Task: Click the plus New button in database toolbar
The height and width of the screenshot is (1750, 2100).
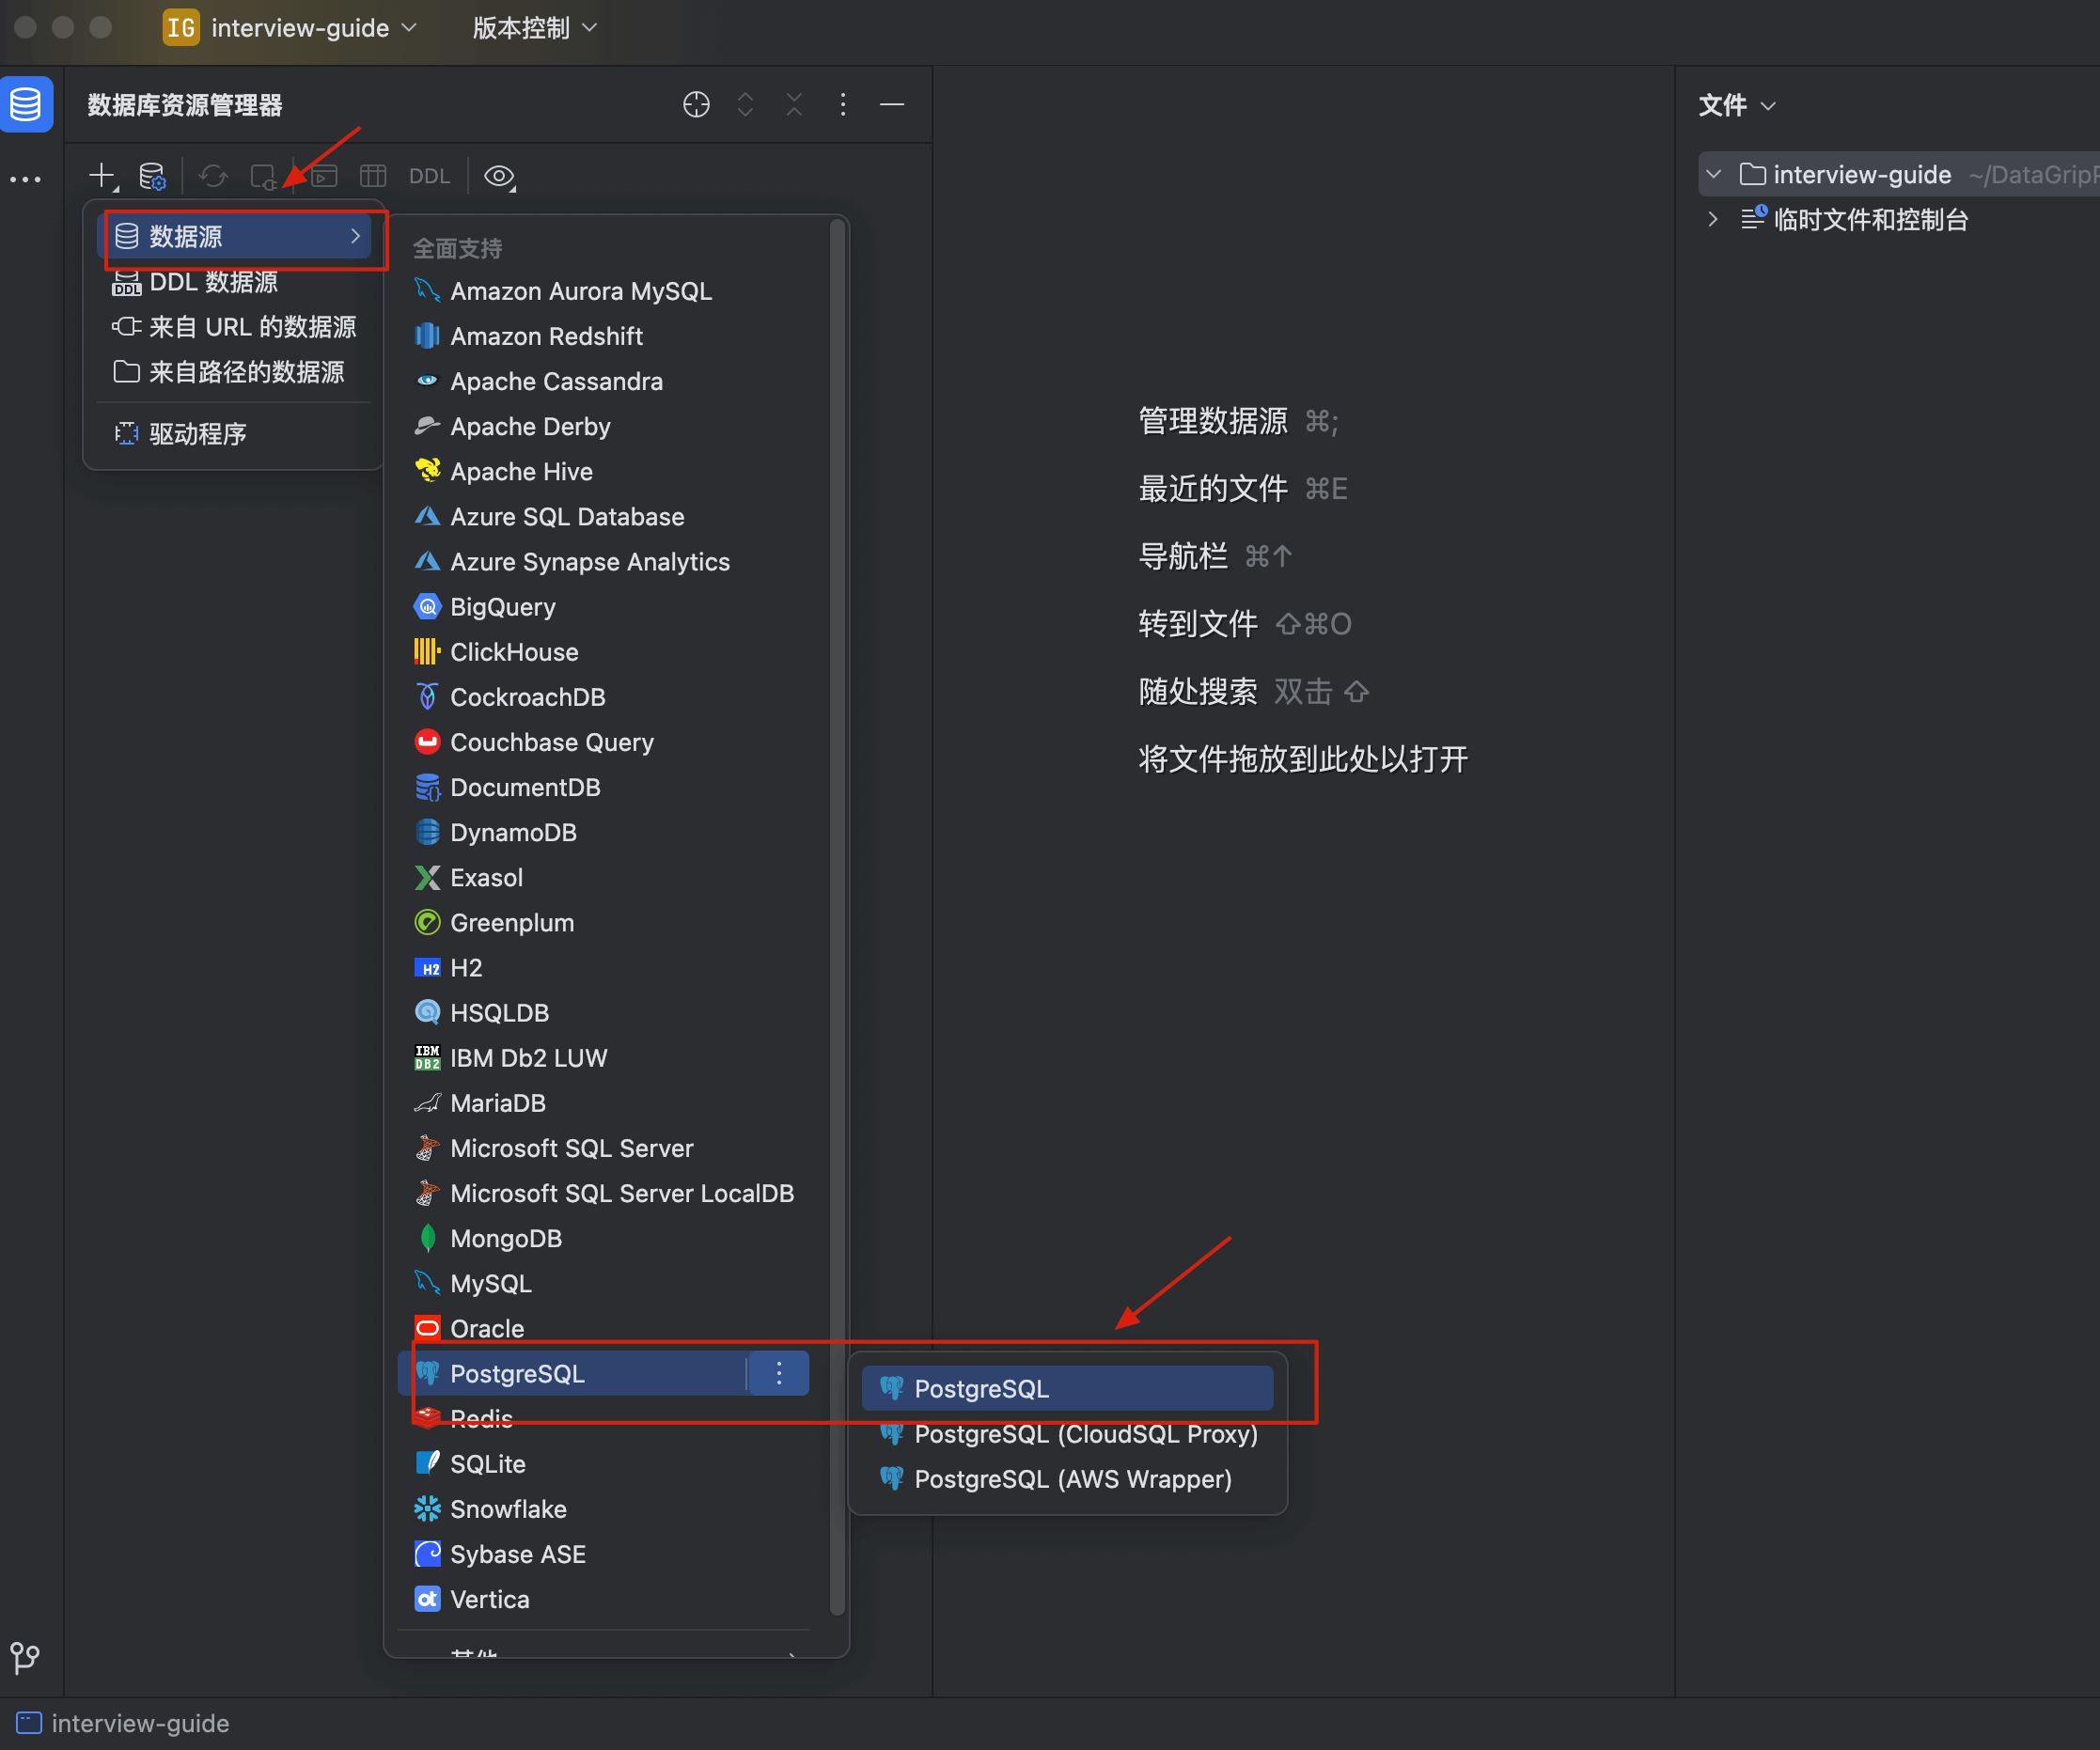Action: click(x=102, y=177)
